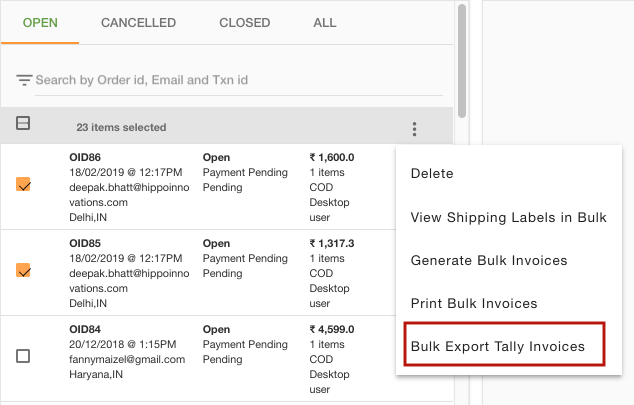Switch to the CANCELLED tab
The image size is (634, 405).
(138, 23)
